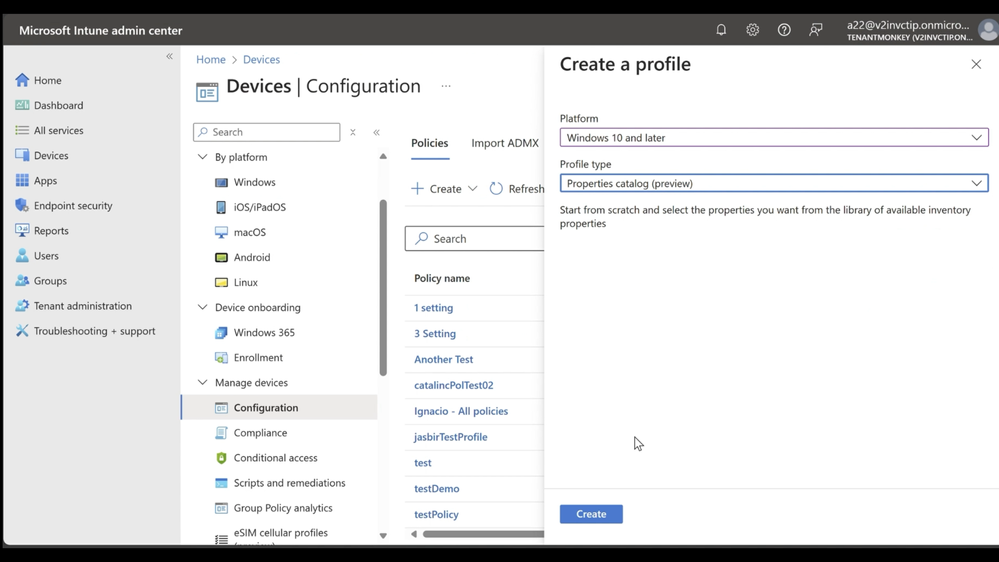Go to the Home breadcrumb link

(211, 59)
